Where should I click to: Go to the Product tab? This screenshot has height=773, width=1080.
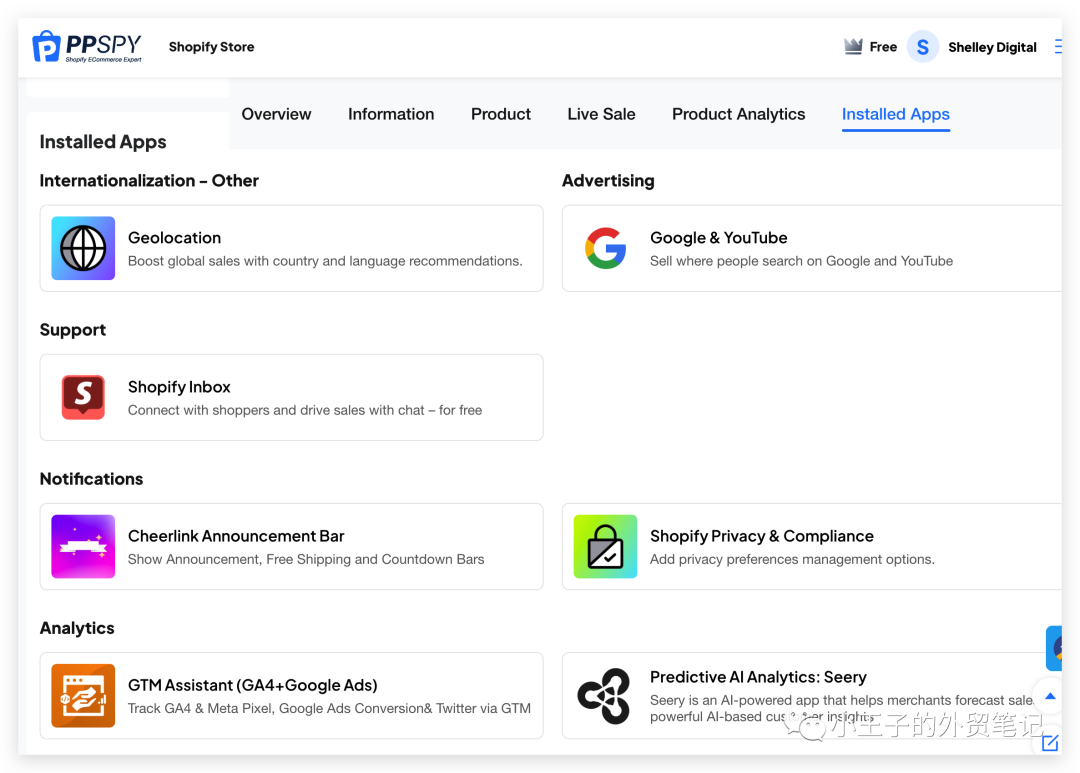[x=501, y=114]
